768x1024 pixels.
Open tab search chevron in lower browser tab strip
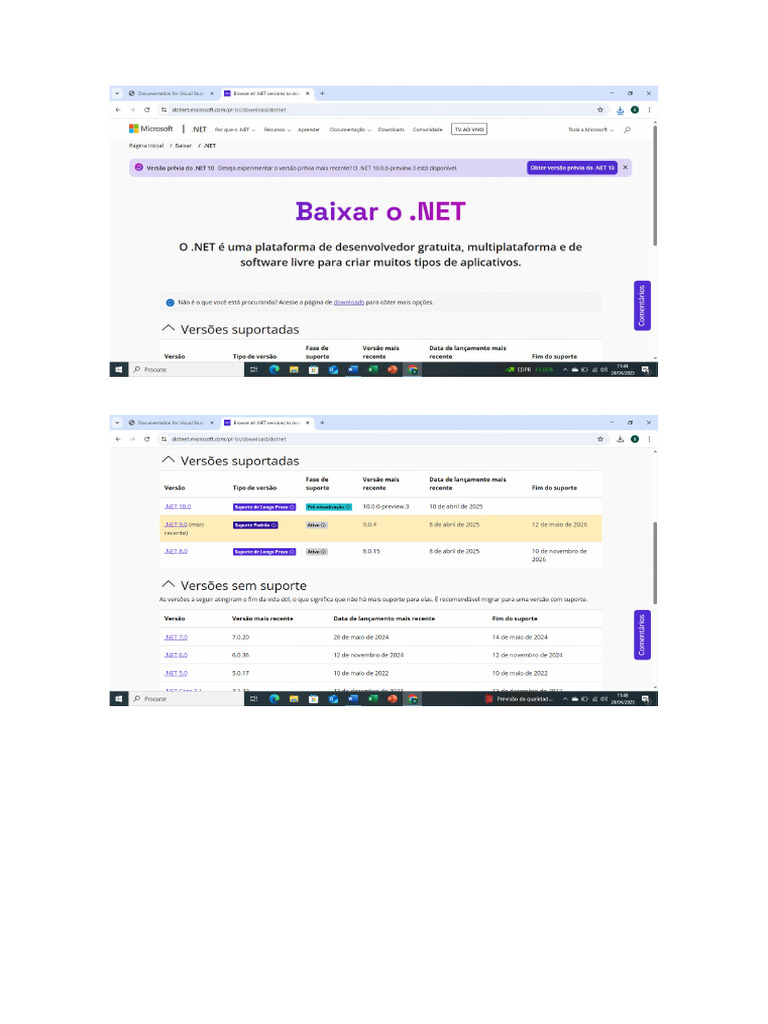pos(118,423)
